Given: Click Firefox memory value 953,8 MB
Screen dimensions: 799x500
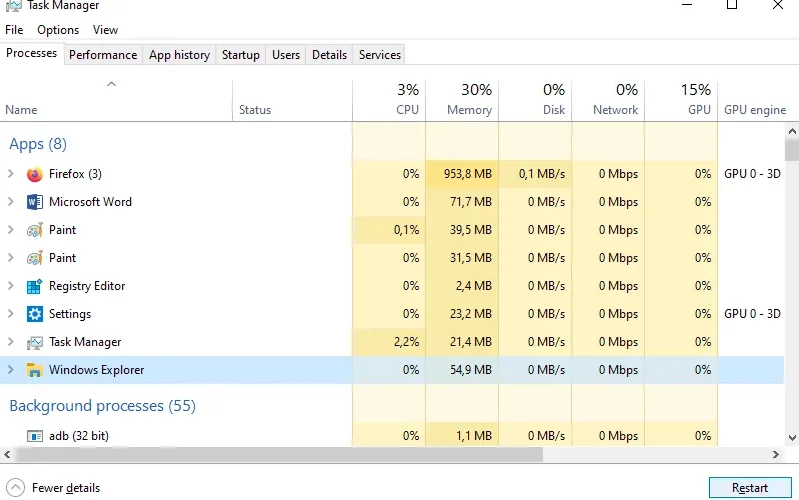Looking at the screenshot, I should click(x=467, y=174).
